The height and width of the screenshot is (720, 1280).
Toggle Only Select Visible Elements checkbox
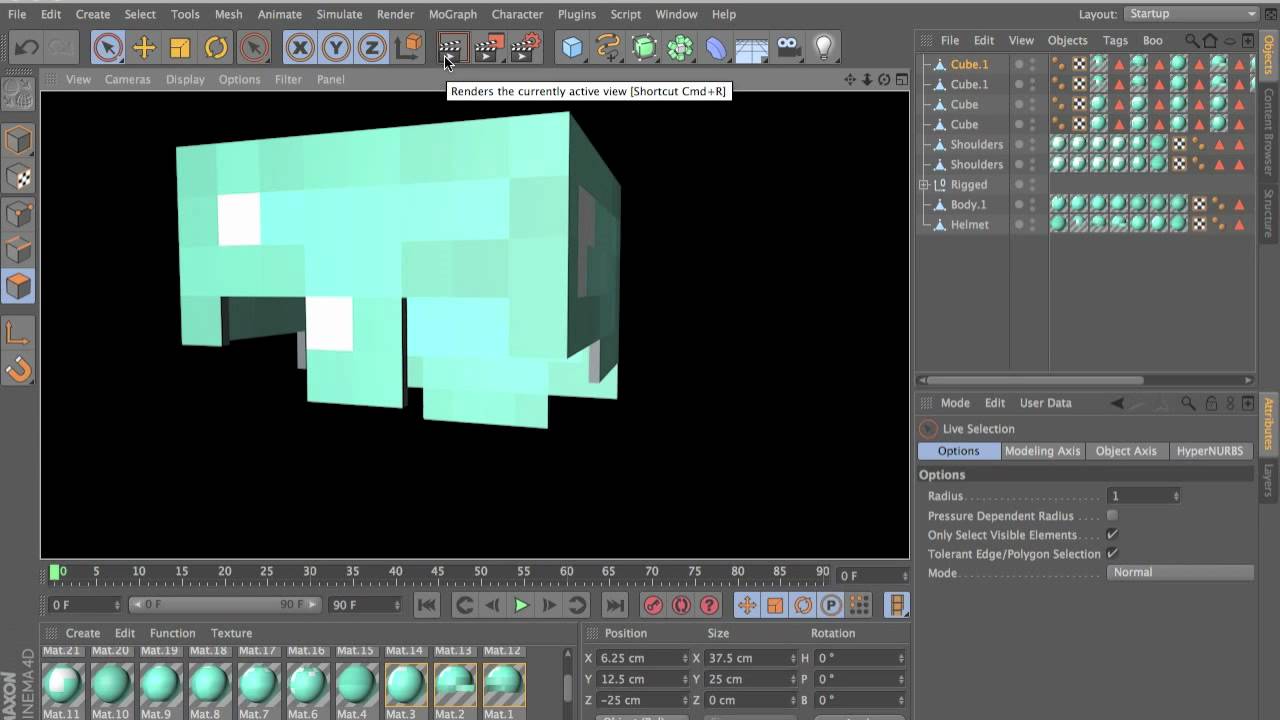click(x=1112, y=535)
